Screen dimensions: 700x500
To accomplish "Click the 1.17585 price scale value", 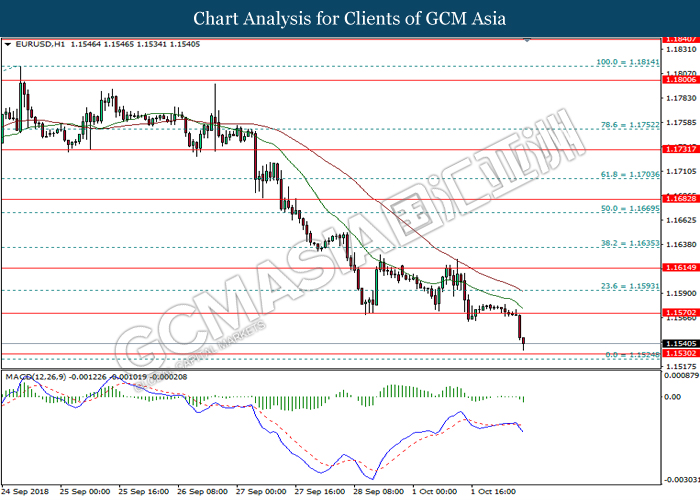I will [x=681, y=122].
